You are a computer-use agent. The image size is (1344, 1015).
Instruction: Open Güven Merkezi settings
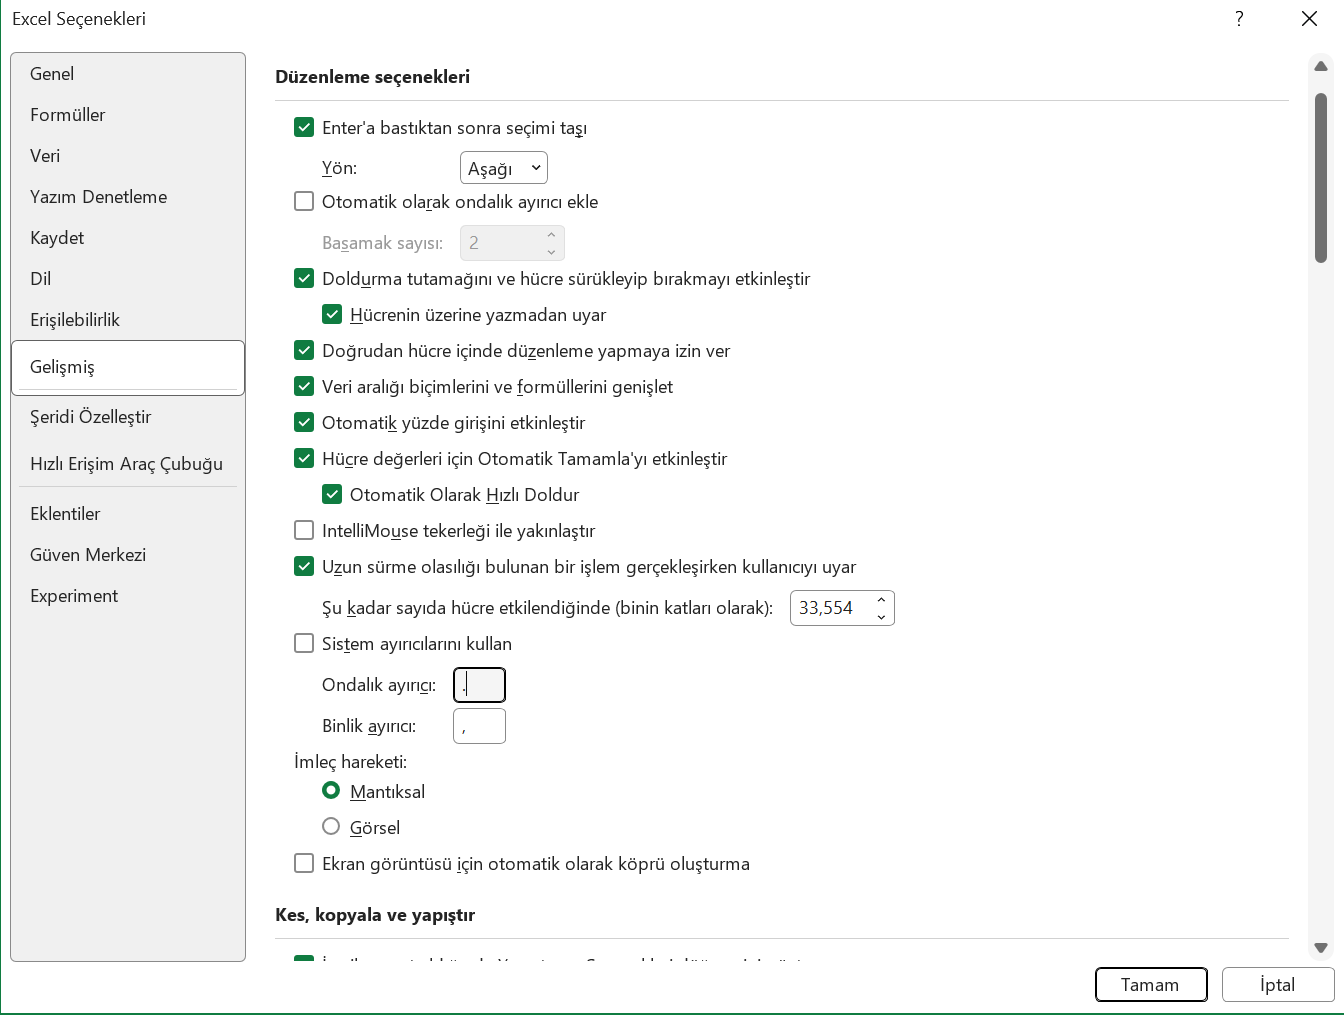coord(128,555)
